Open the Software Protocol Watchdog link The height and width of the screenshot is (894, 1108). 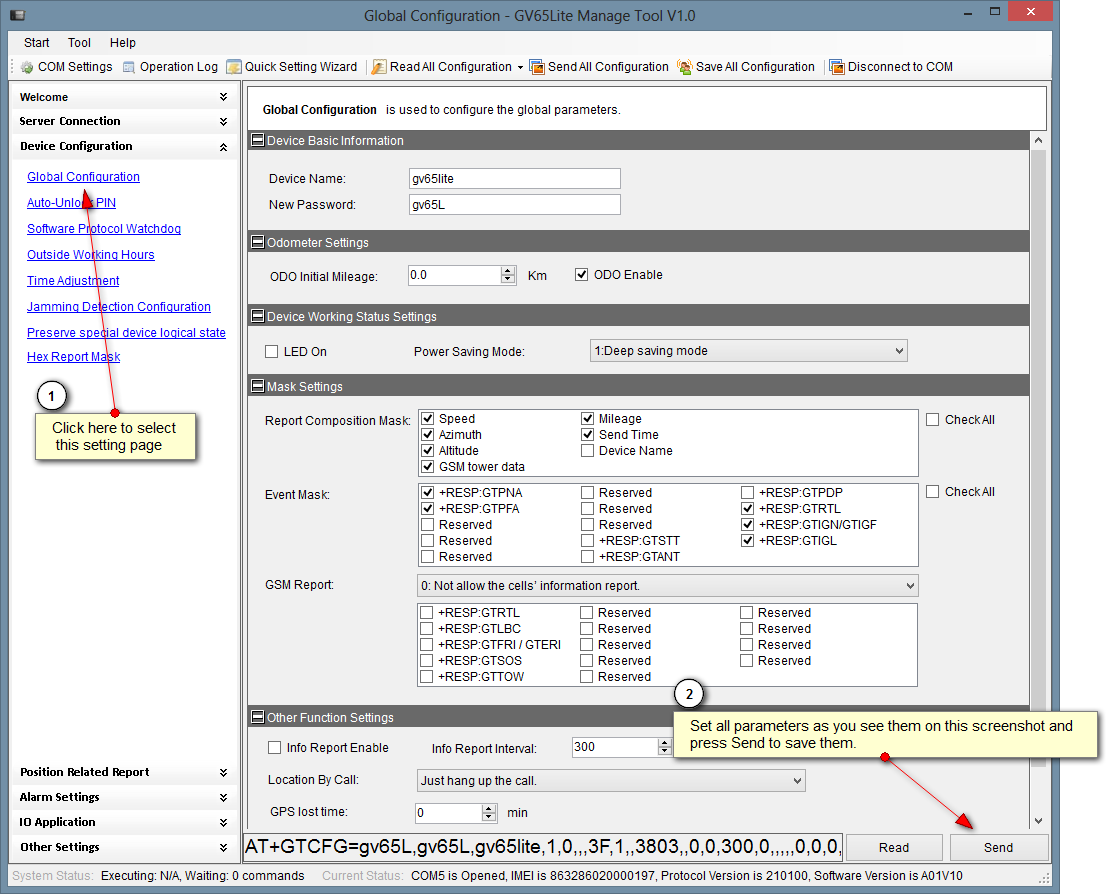[x=104, y=228]
